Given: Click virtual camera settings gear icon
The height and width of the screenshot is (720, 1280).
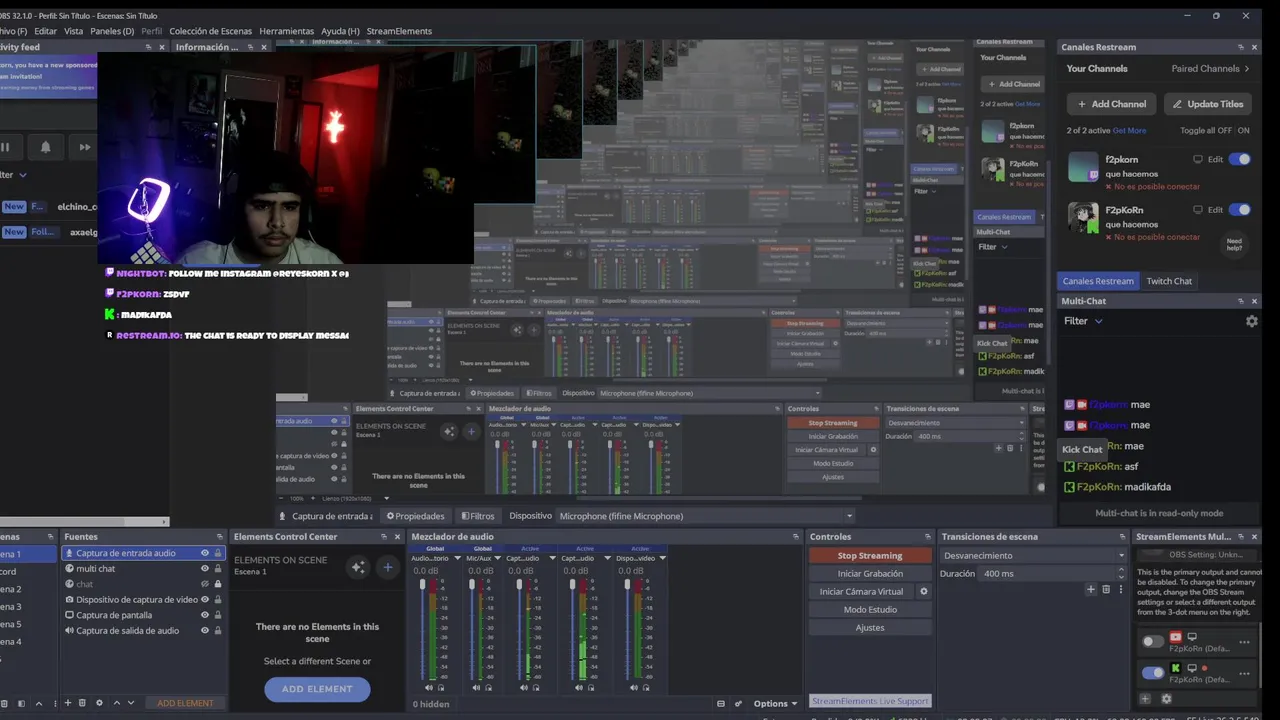Looking at the screenshot, I should click(923, 591).
